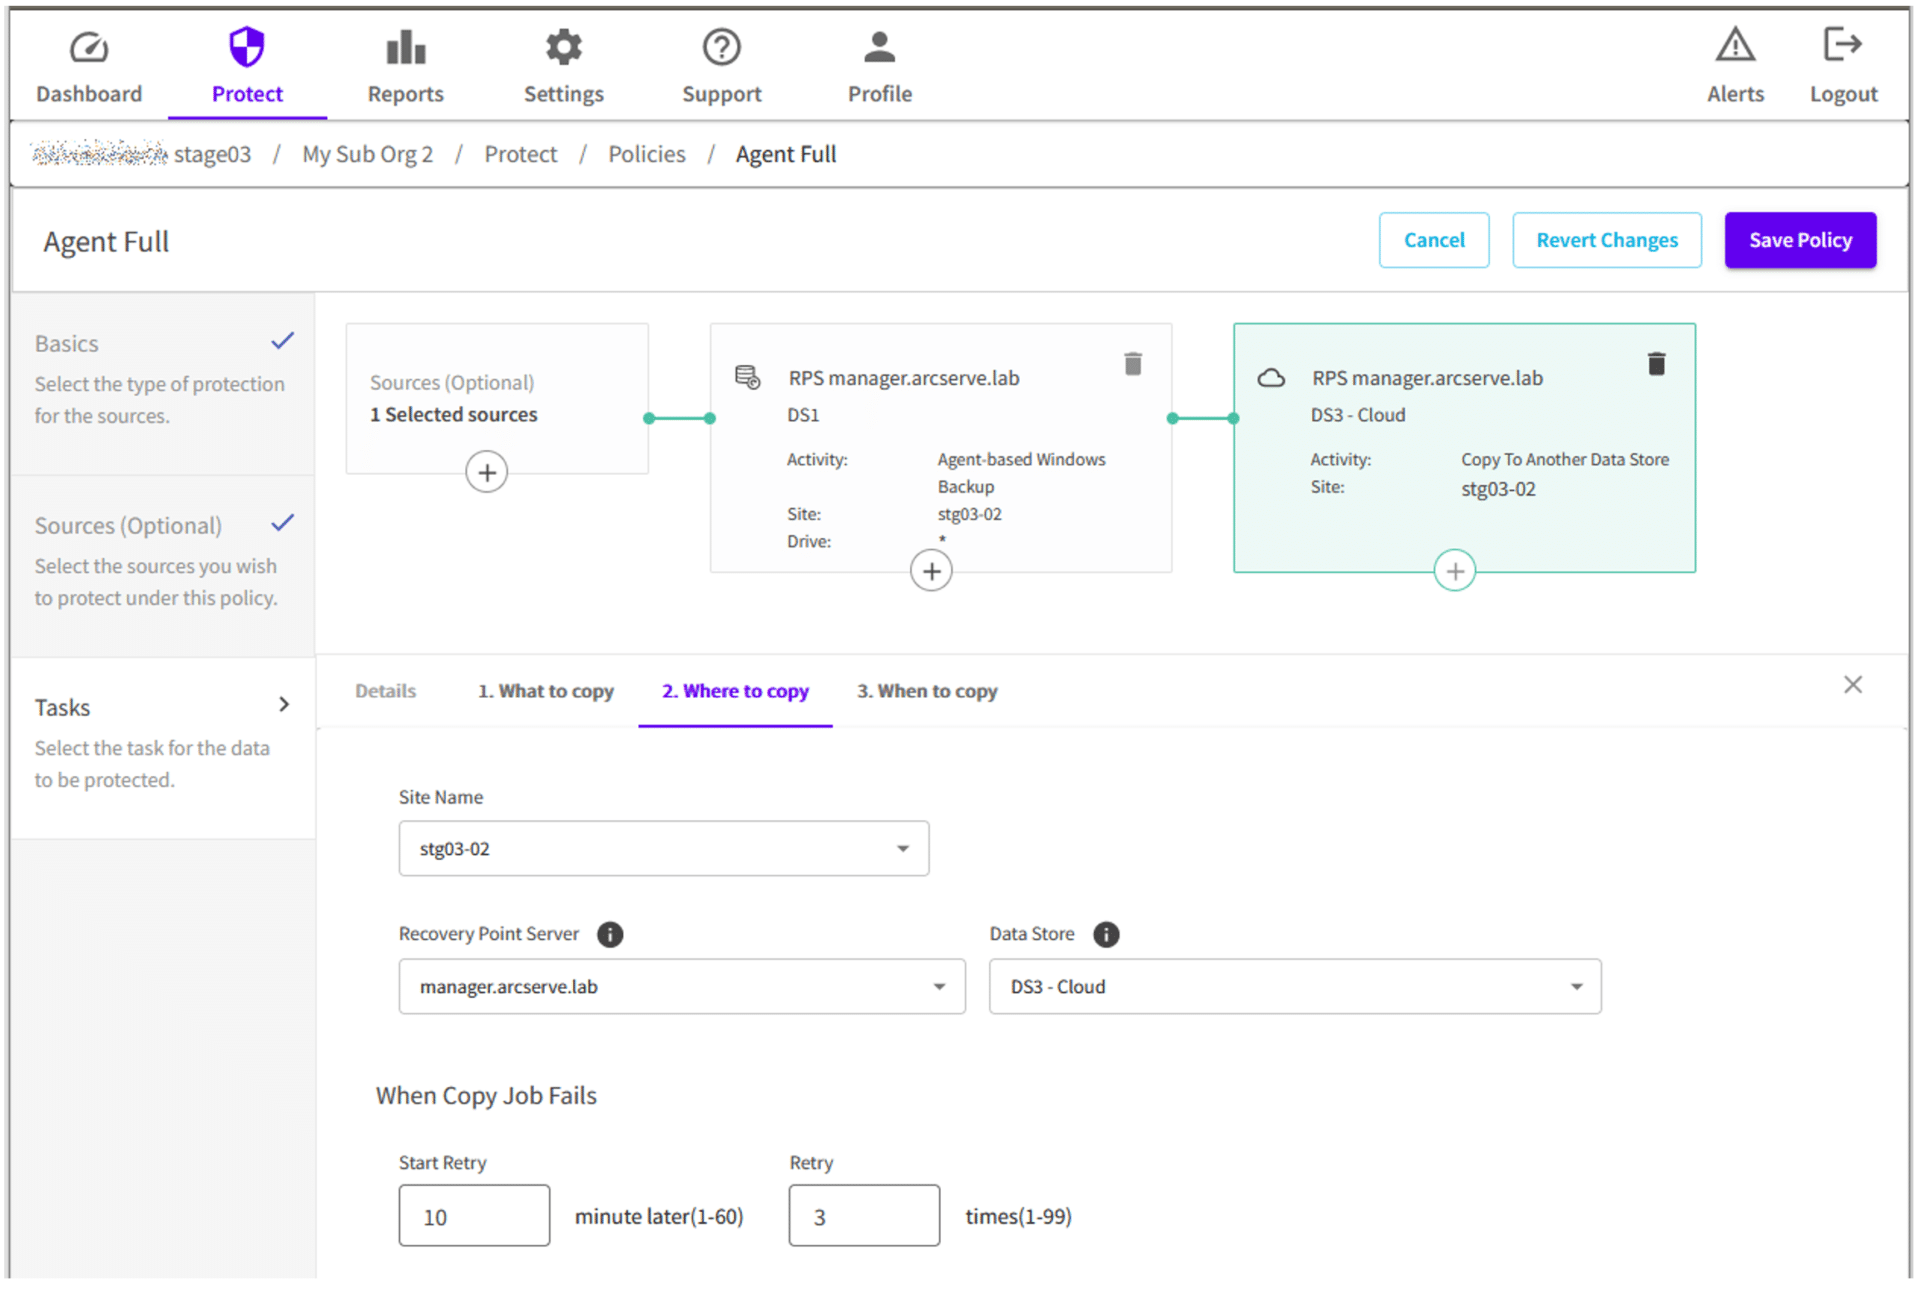Screen dimensions: 1920x1290
Task: Go to Policies breadcrumb link
Action: (646, 155)
